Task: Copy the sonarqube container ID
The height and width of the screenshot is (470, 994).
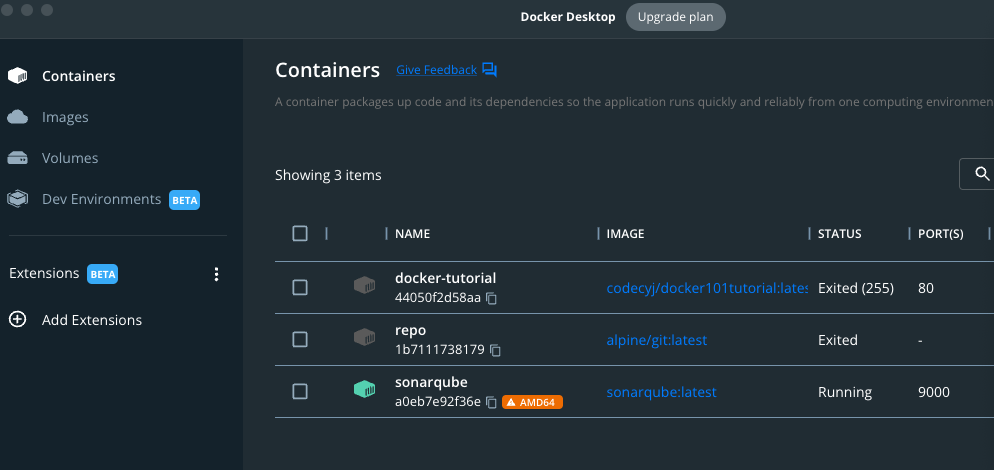Action: point(491,402)
